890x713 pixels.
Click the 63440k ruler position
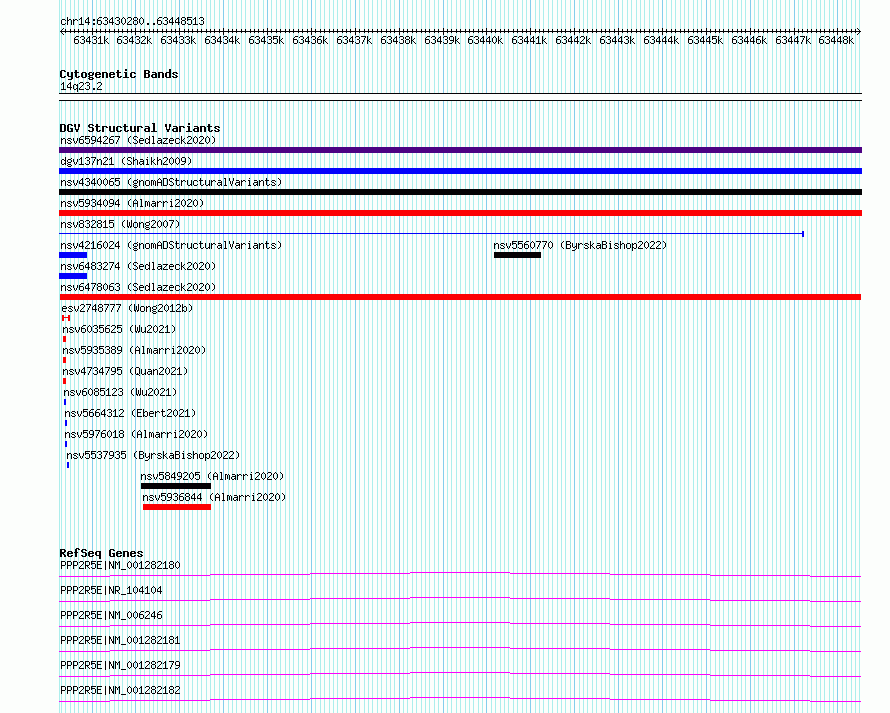[485, 40]
